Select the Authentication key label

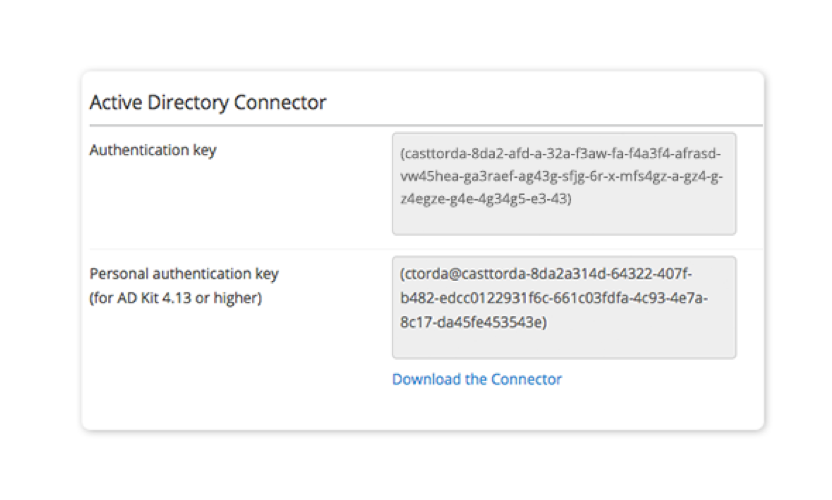153,150
